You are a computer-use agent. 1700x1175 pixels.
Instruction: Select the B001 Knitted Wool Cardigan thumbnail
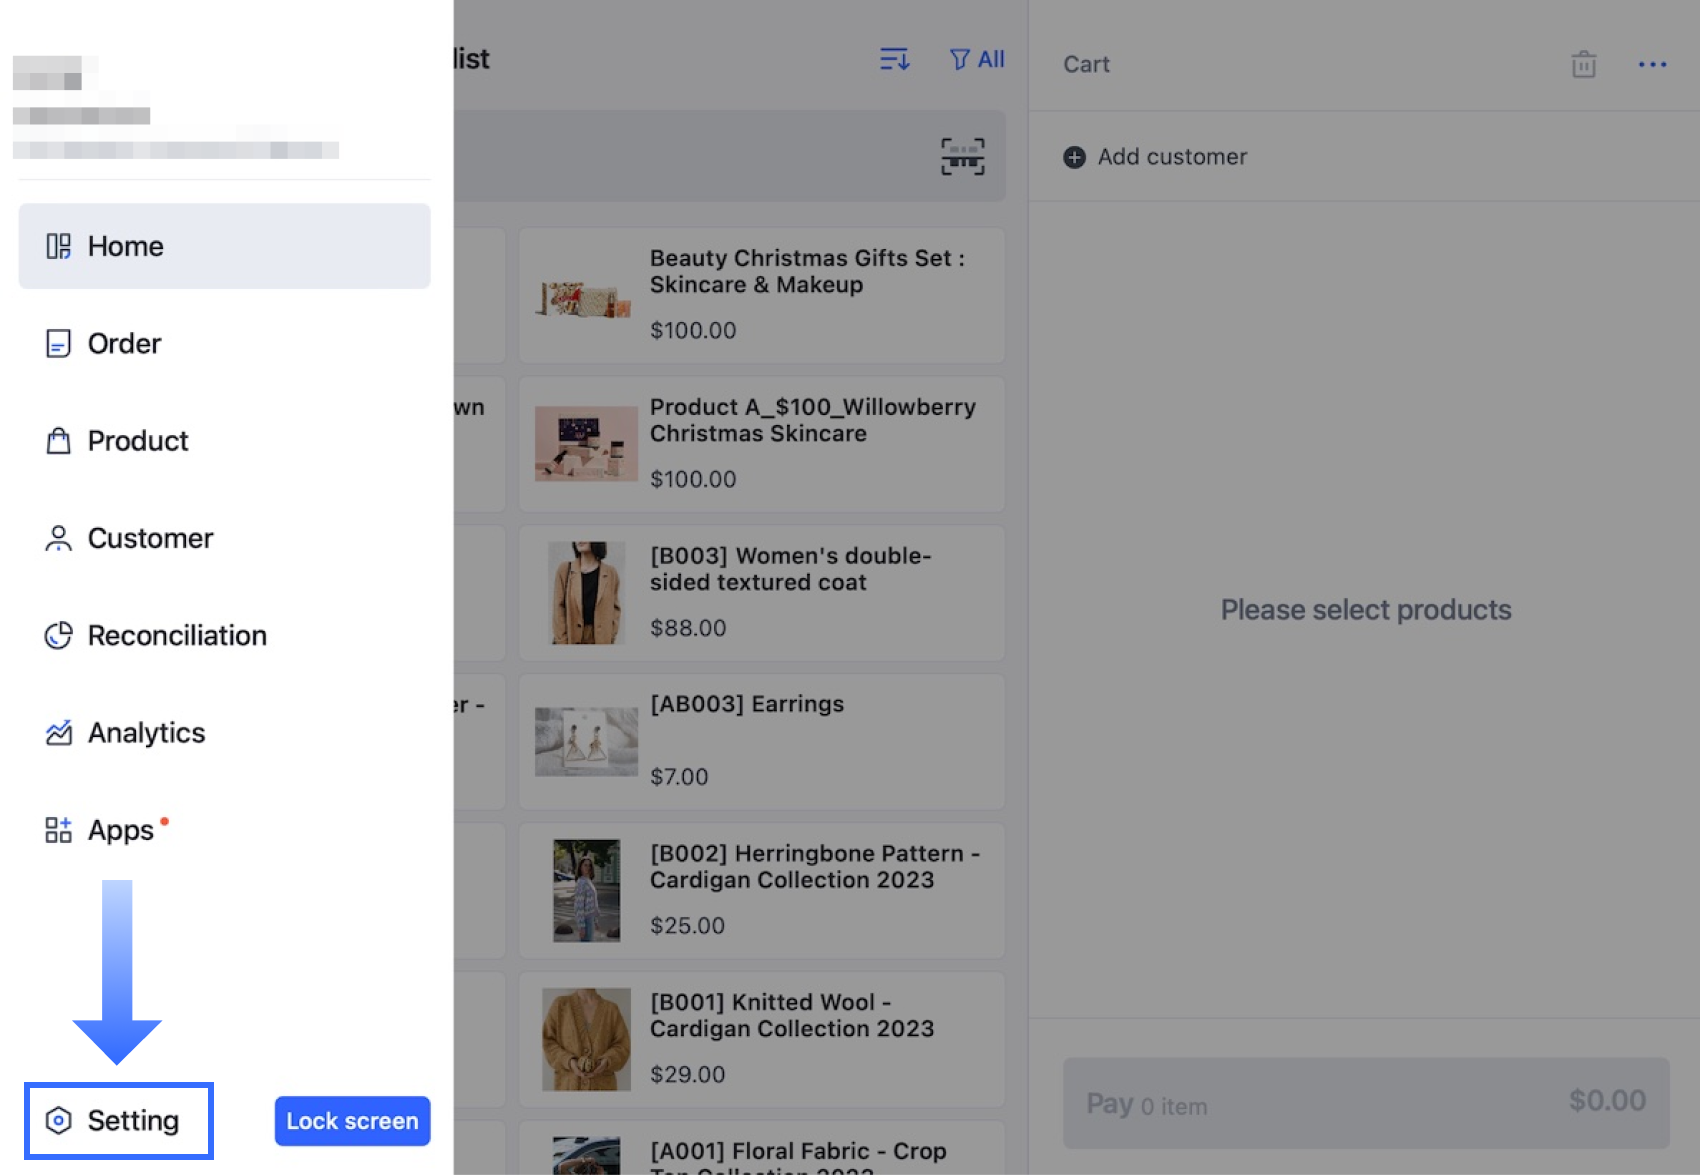click(586, 1039)
